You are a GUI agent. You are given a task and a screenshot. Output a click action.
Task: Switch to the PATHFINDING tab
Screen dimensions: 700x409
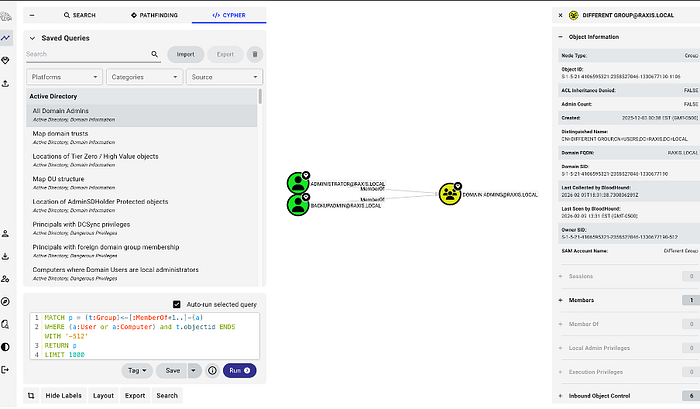coord(154,15)
